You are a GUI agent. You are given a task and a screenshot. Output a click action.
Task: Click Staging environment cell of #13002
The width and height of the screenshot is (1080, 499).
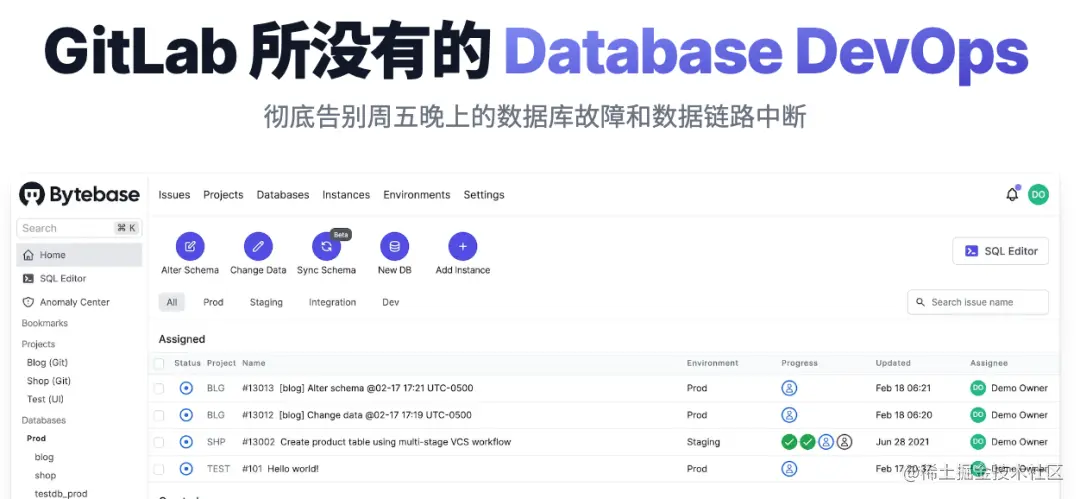pyautogui.click(x=703, y=442)
